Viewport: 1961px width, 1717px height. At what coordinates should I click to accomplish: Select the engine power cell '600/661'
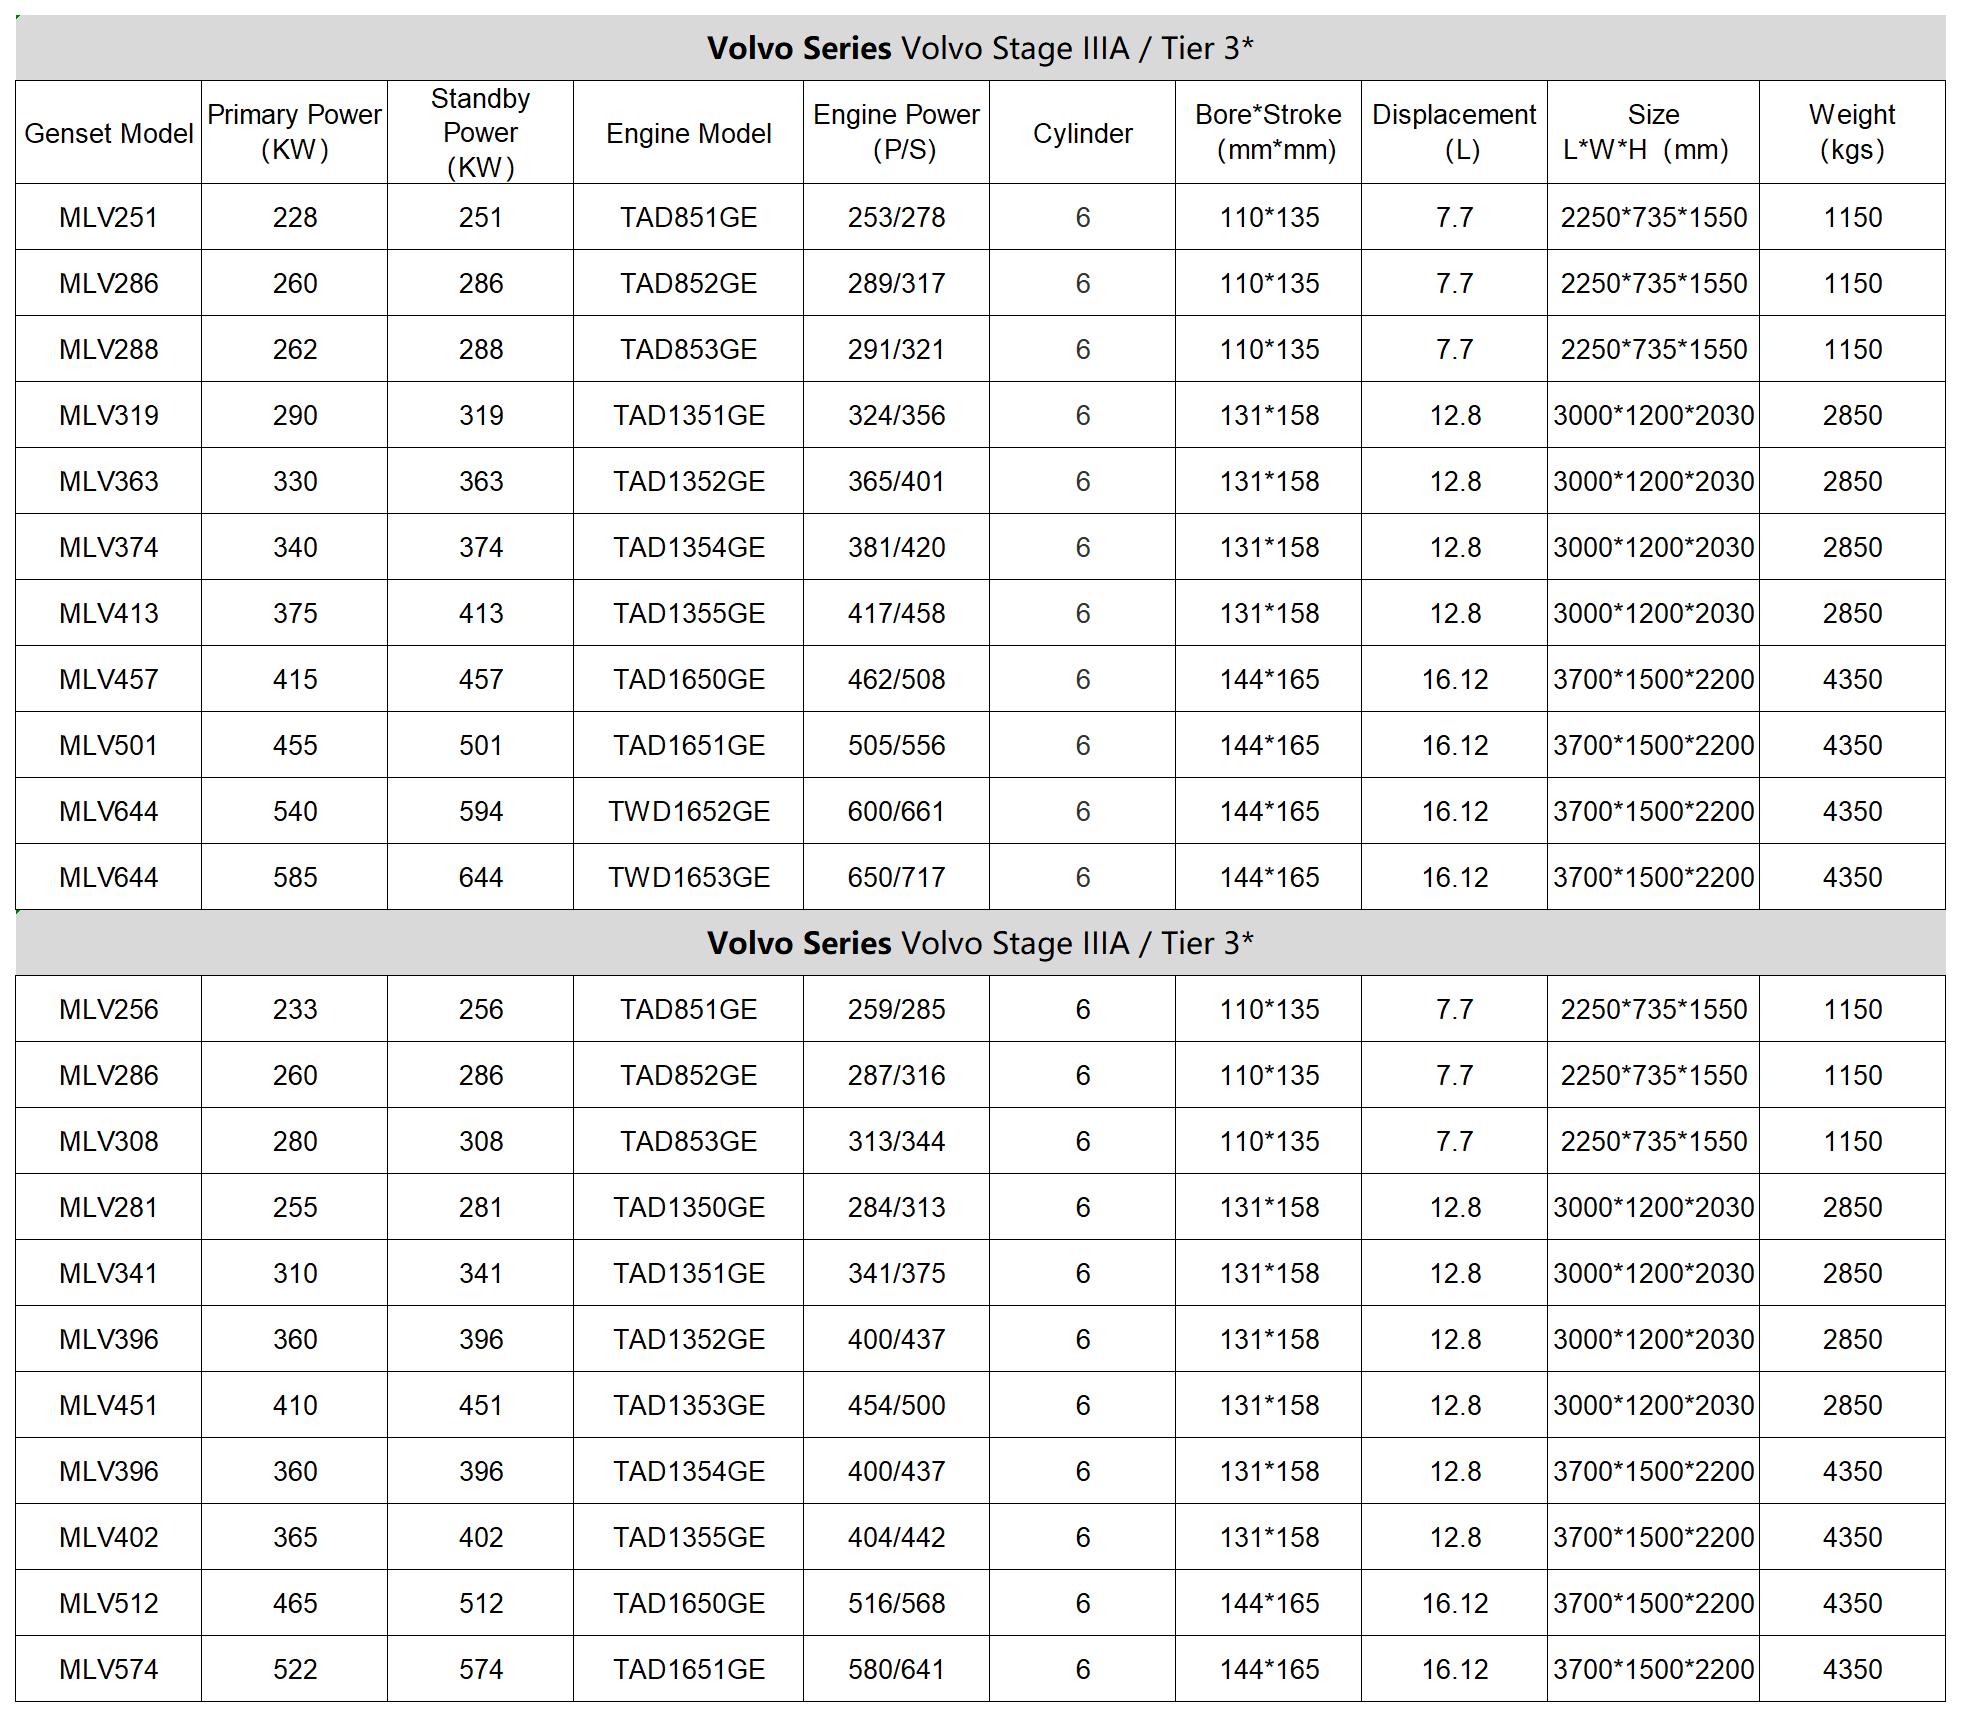point(896,811)
